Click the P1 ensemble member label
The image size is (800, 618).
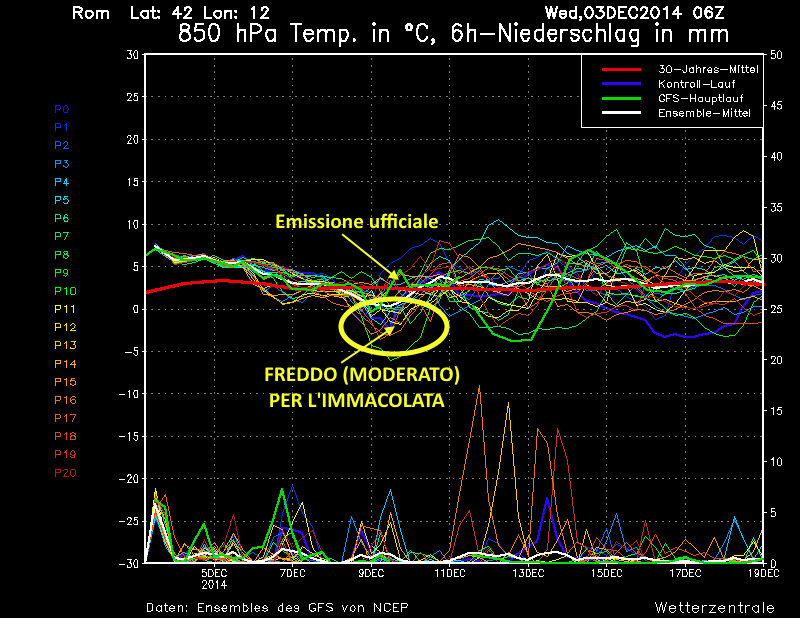61,127
